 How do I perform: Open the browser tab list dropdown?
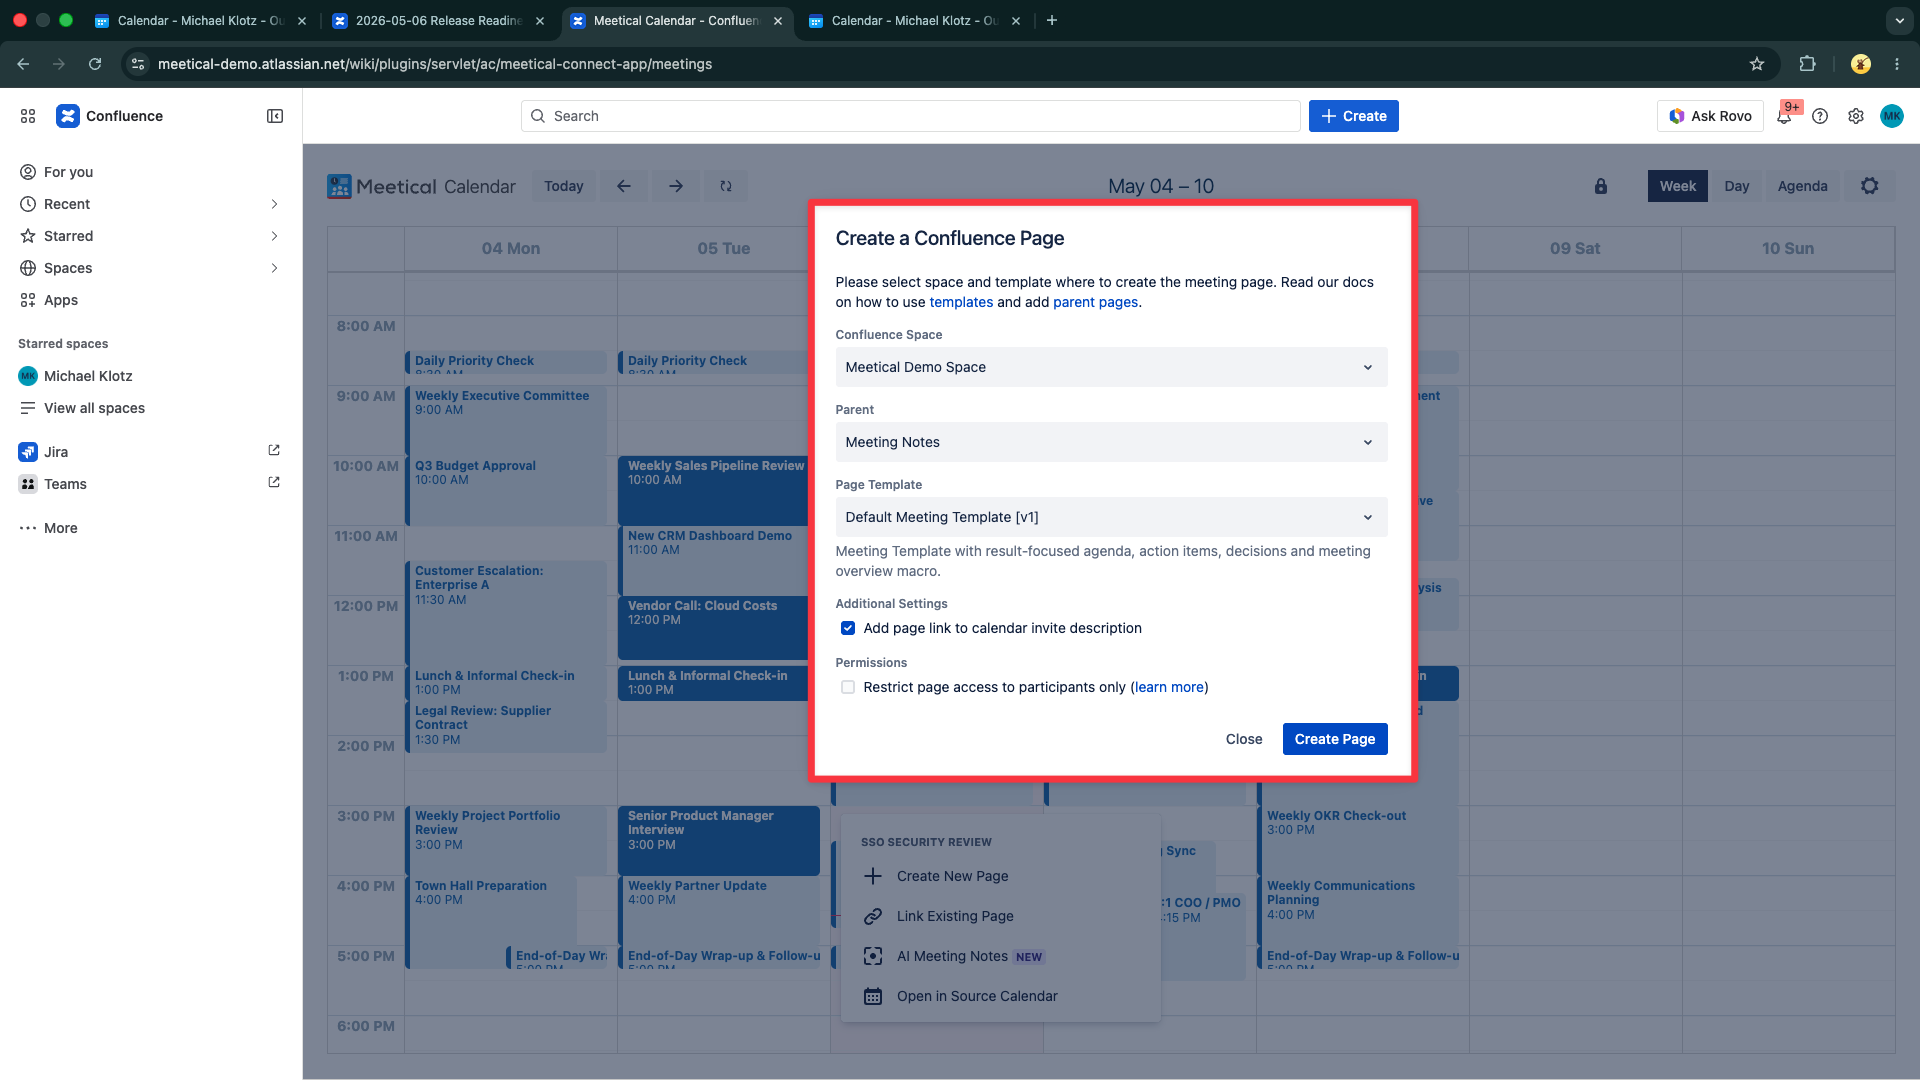click(x=1899, y=20)
